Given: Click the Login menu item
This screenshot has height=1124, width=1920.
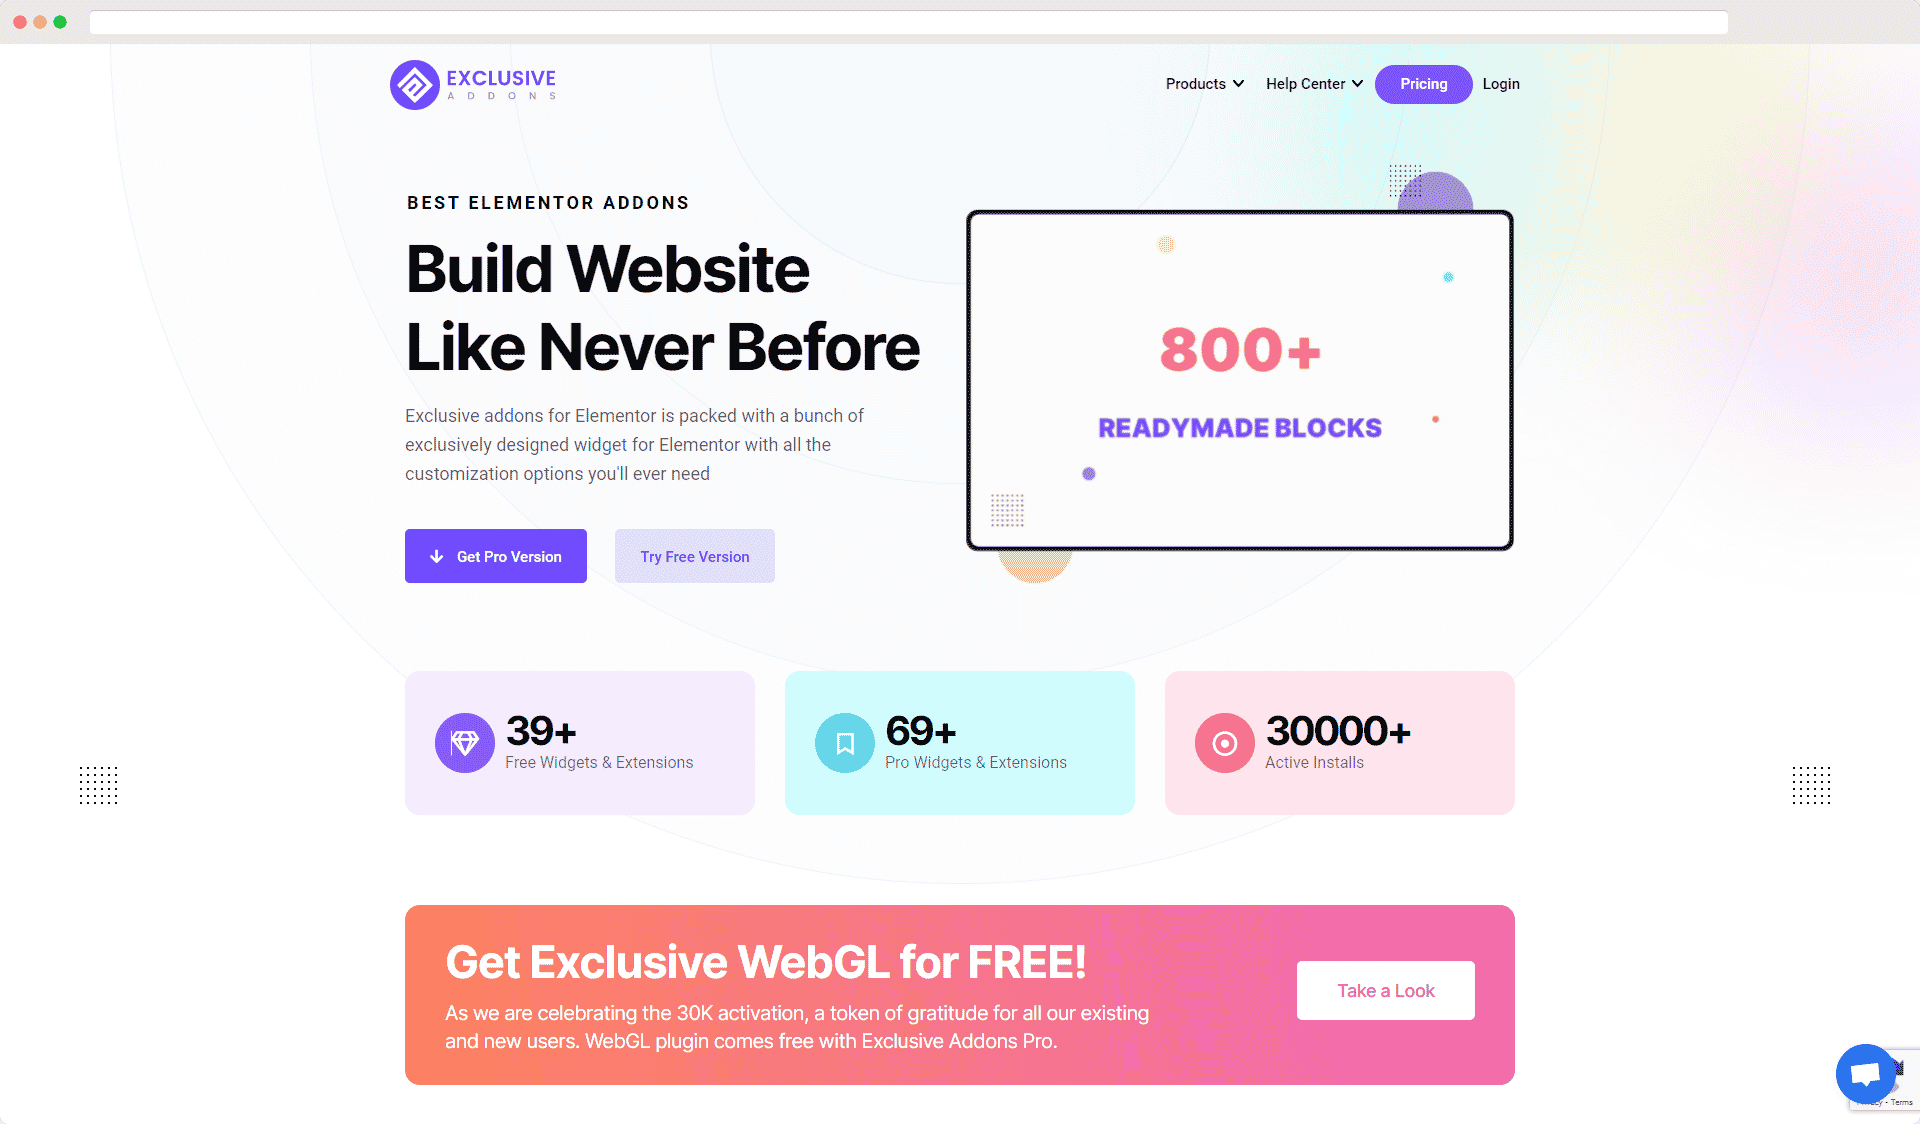Looking at the screenshot, I should pyautogui.click(x=1500, y=83).
